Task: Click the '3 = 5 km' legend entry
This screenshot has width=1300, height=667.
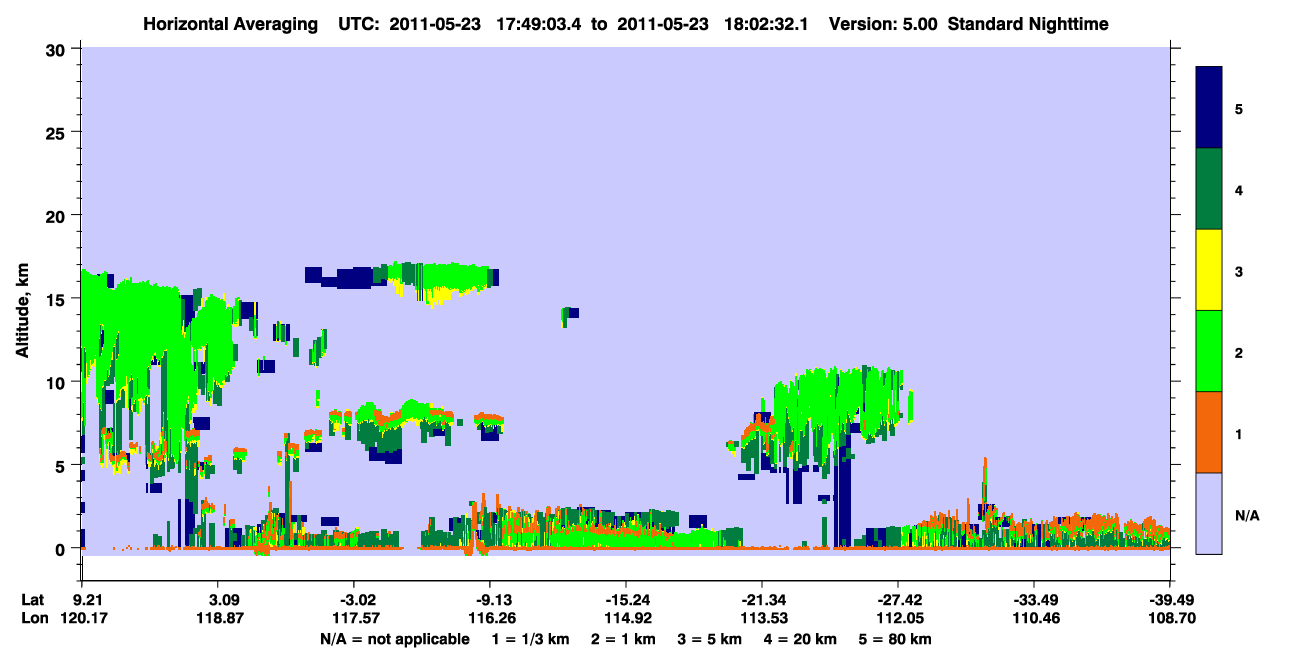Action: [710, 639]
